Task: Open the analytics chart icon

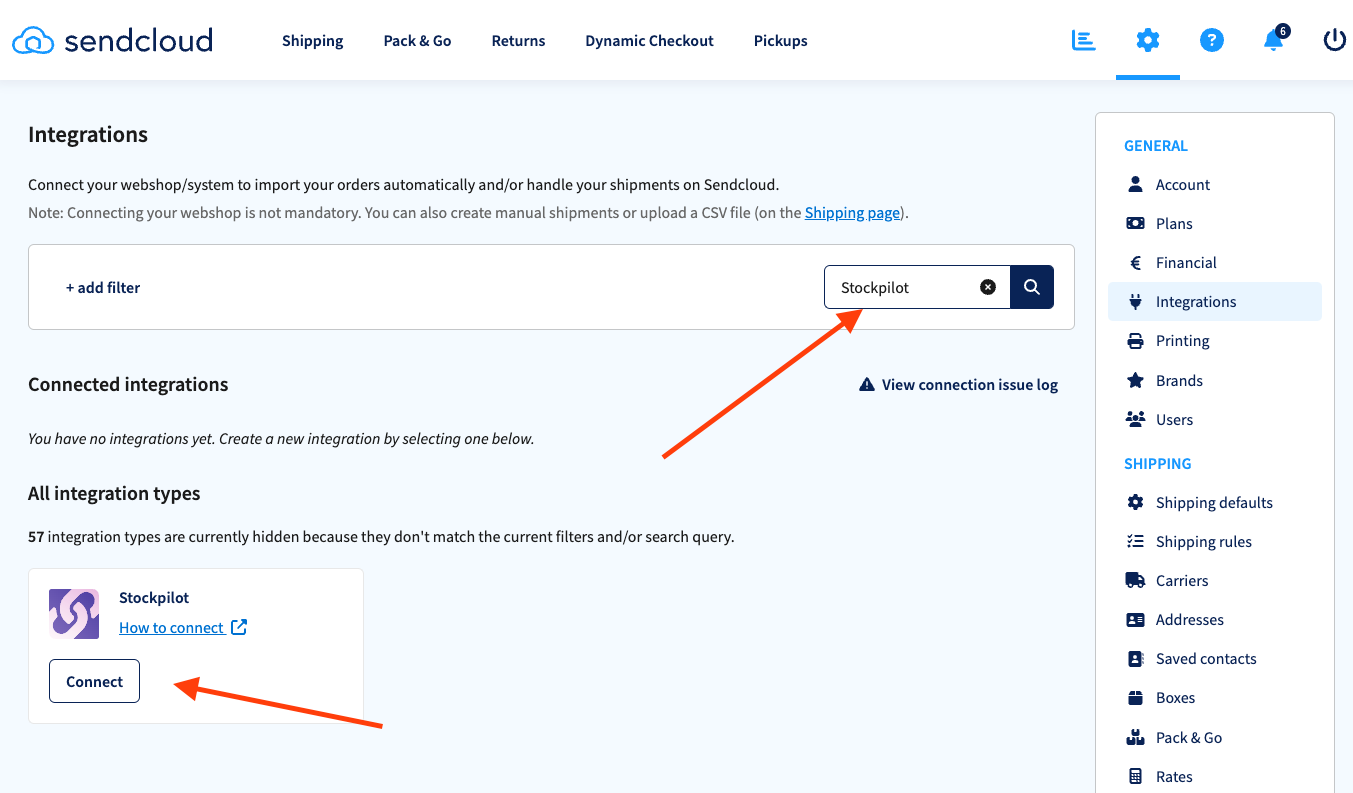Action: pos(1084,40)
